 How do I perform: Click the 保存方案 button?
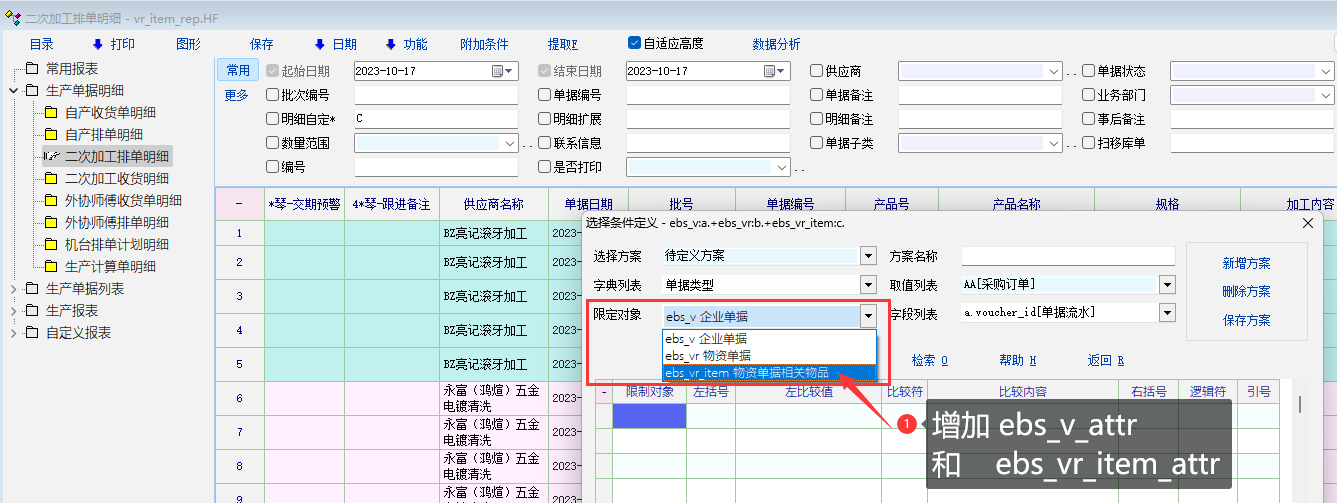coord(1246,320)
